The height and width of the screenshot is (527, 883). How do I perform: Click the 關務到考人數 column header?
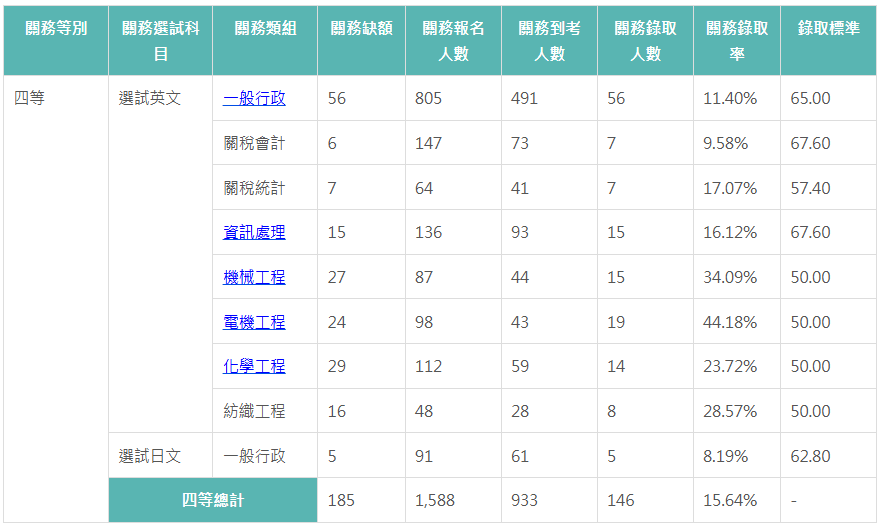pos(550,41)
